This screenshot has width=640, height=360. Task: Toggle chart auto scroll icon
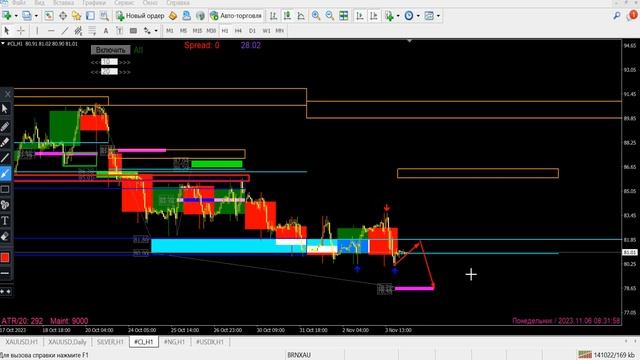(x=360, y=16)
